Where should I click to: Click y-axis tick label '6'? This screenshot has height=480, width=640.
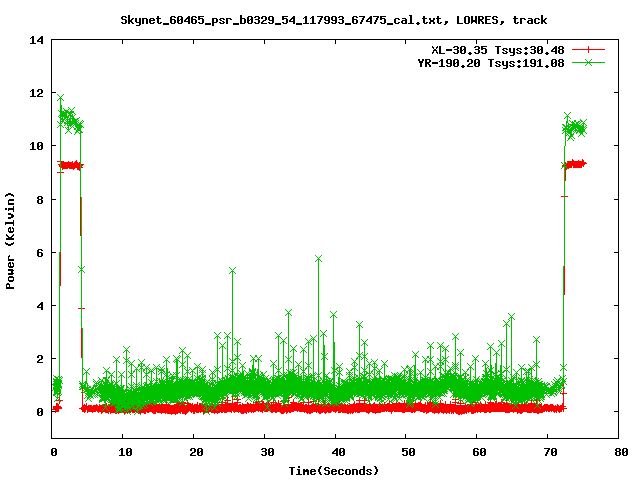pos(40,253)
